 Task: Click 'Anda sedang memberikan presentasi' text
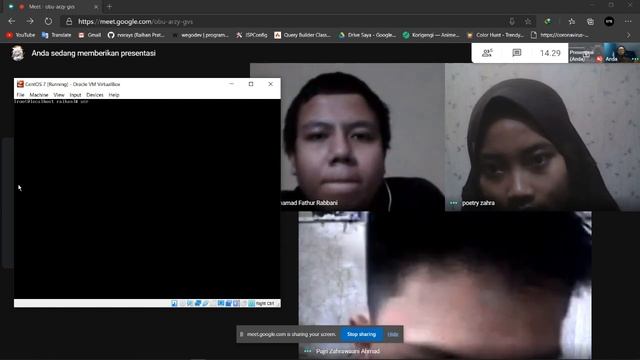pyautogui.click(x=93, y=53)
